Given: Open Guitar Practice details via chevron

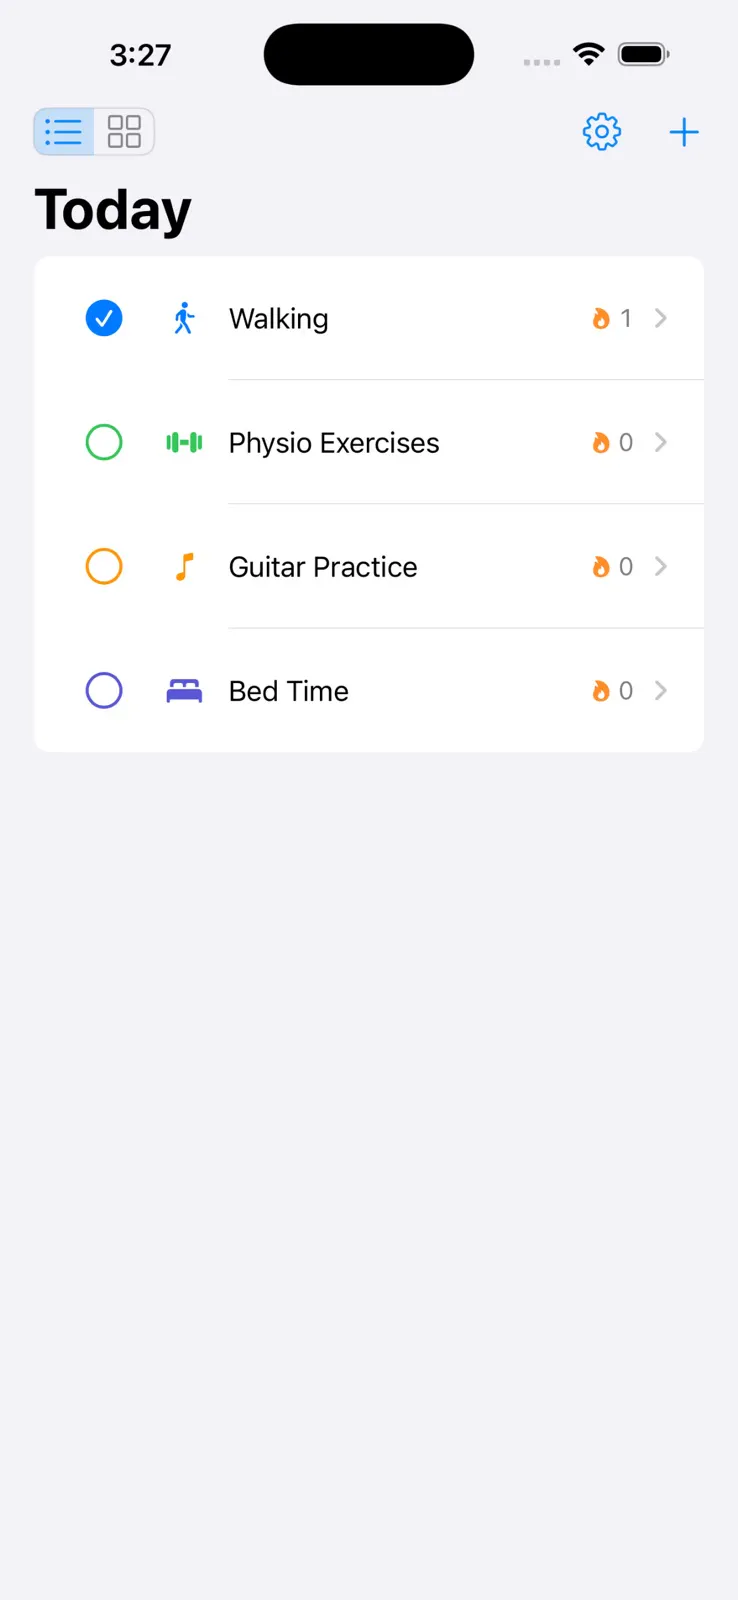Looking at the screenshot, I should click(660, 566).
